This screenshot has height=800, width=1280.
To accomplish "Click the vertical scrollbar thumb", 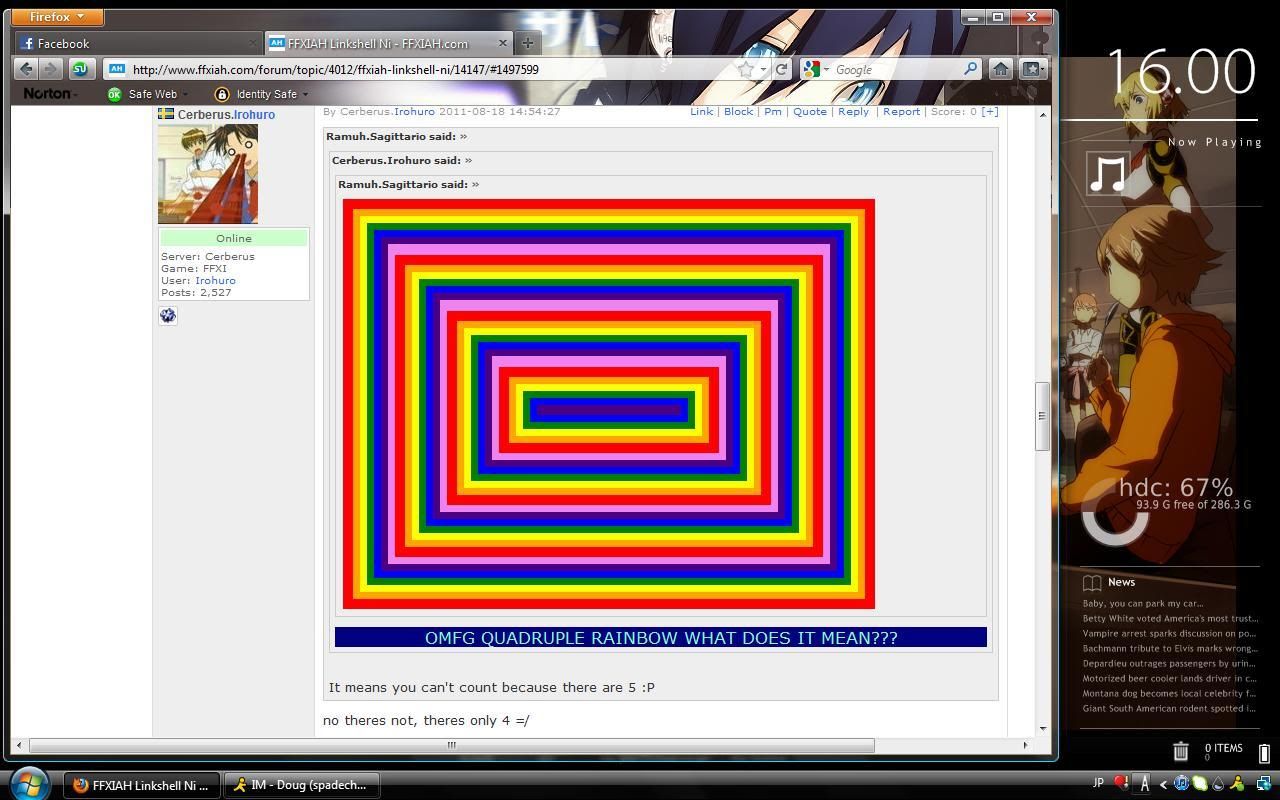I will (x=1041, y=416).
